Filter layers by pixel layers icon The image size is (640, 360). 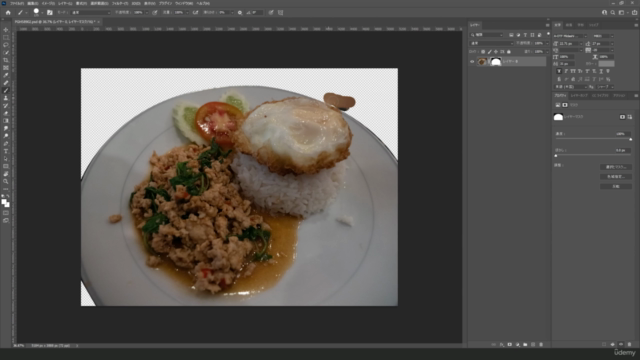[x=511, y=35]
